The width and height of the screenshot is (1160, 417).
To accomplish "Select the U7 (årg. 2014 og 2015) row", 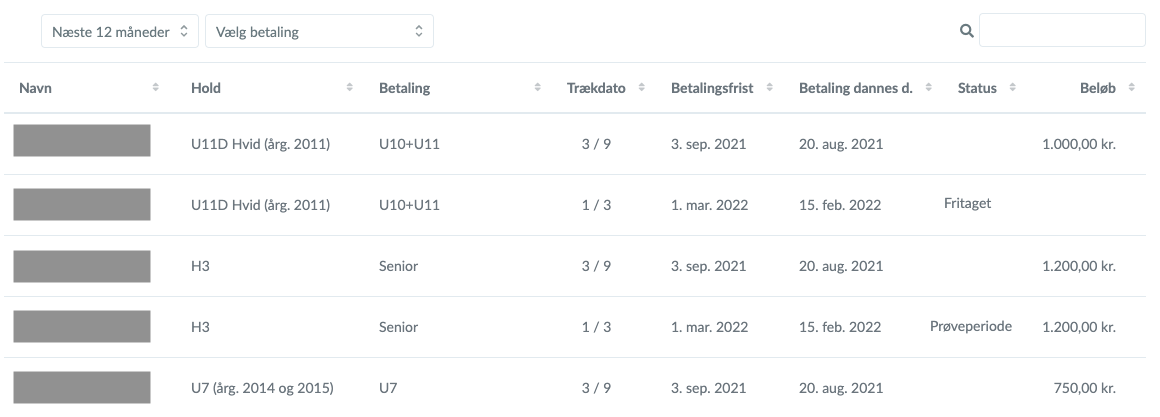I will [262, 387].
